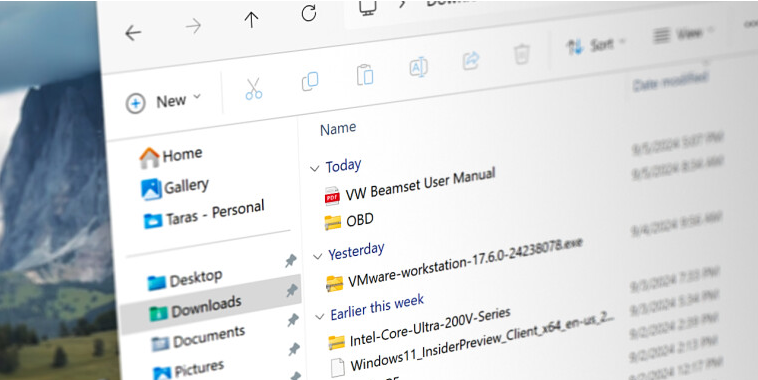Open Gallery in the navigation pane
The width and height of the screenshot is (758, 380).
[x=175, y=188]
